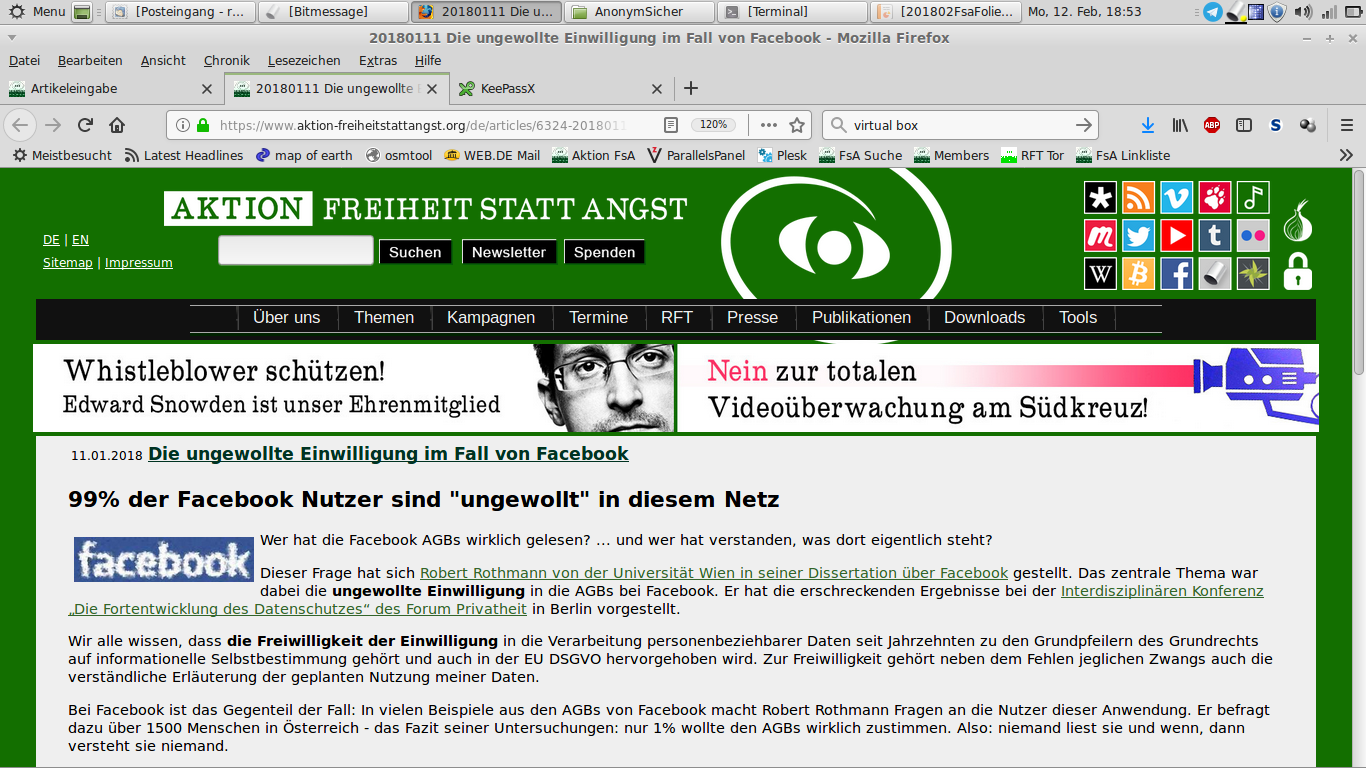Open the Firefox hamburger menu
Screen dimensions: 1366x768
tap(1346, 125)
